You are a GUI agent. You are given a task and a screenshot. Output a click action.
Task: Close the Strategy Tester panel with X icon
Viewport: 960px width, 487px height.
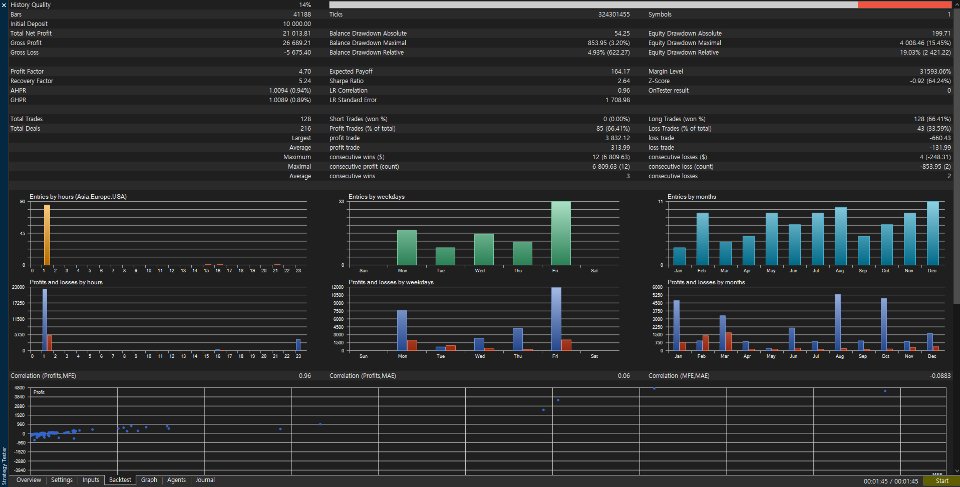point(4,4)
